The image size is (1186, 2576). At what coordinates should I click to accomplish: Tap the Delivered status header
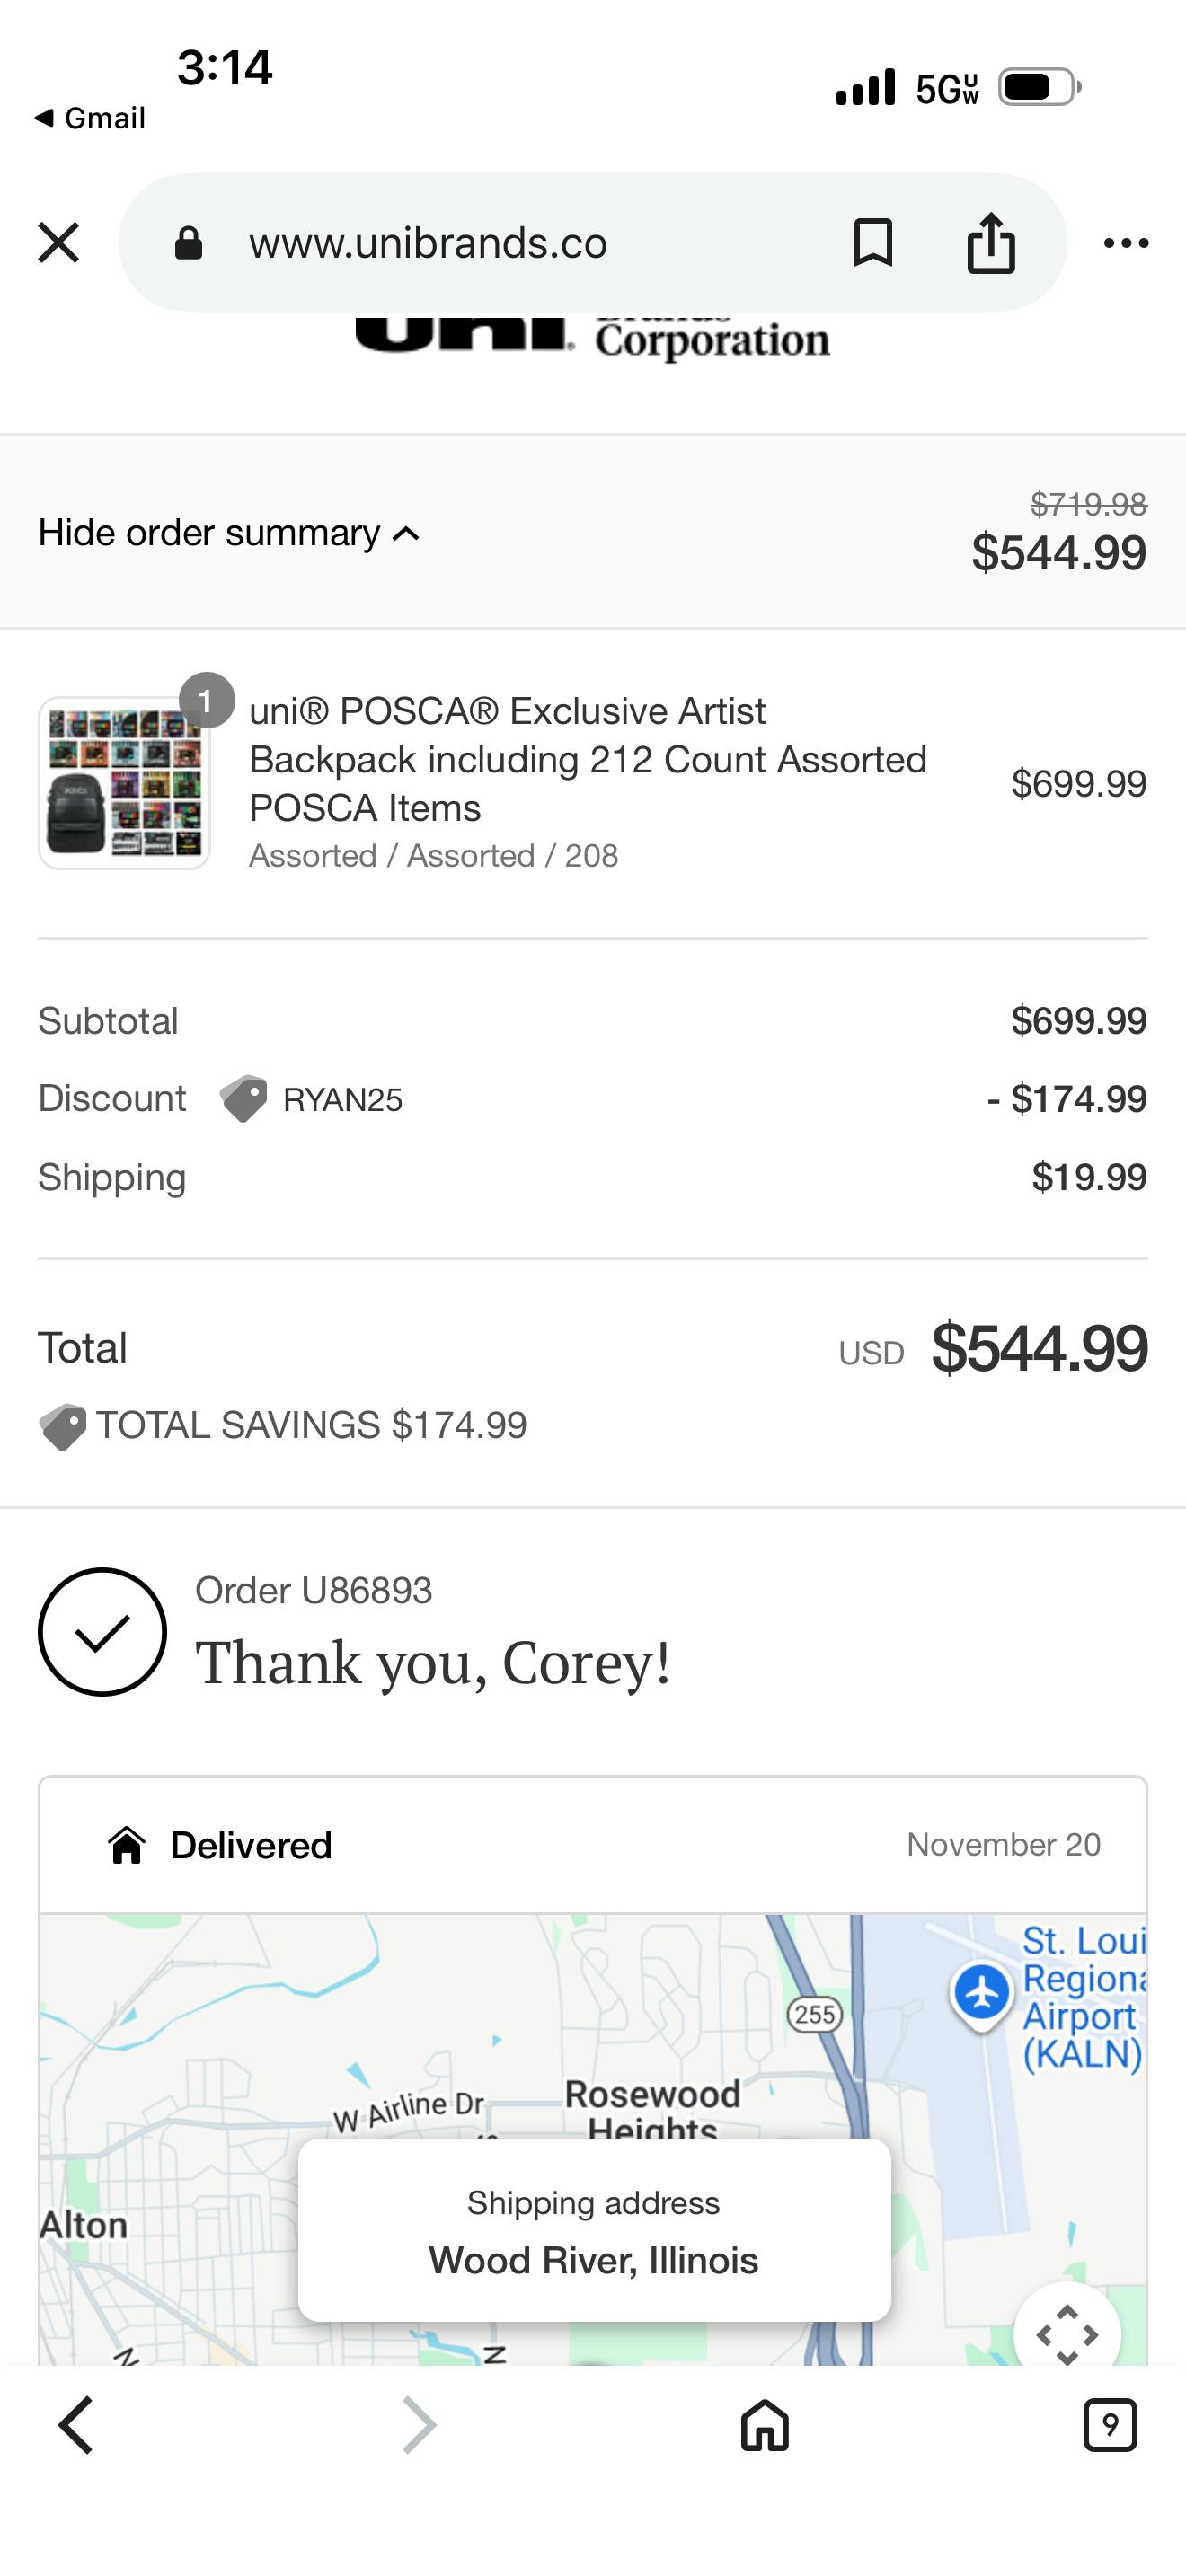[250, 1845]
